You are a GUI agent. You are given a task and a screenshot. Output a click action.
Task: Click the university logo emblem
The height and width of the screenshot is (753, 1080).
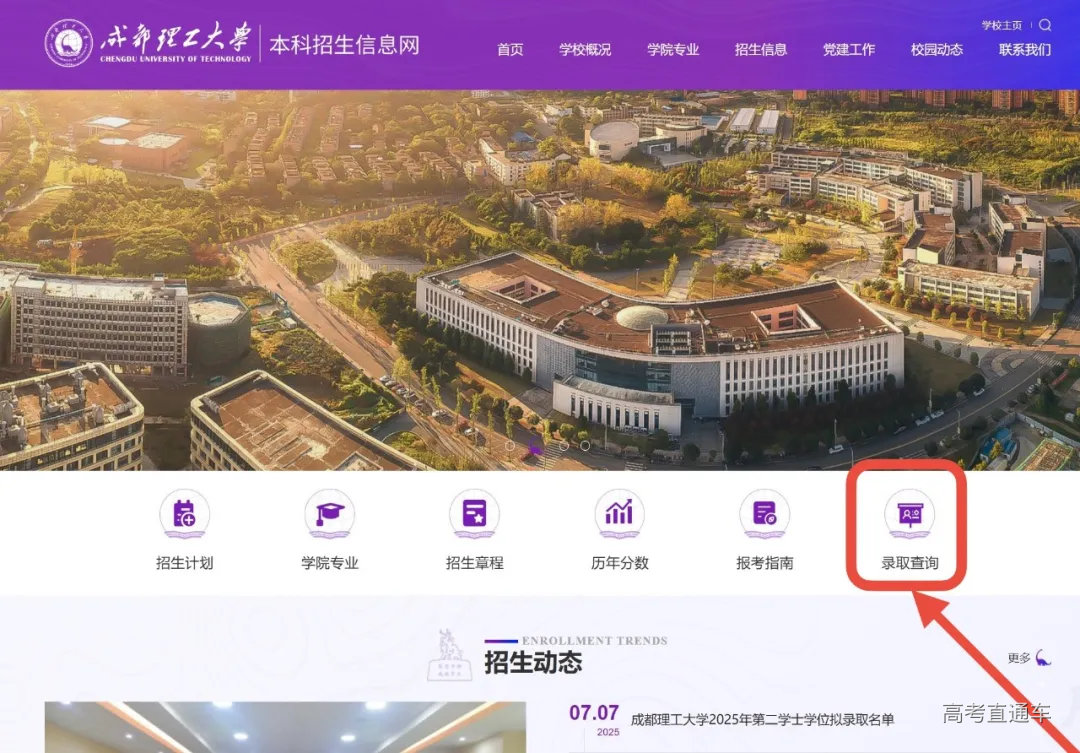tap(67, 43)
